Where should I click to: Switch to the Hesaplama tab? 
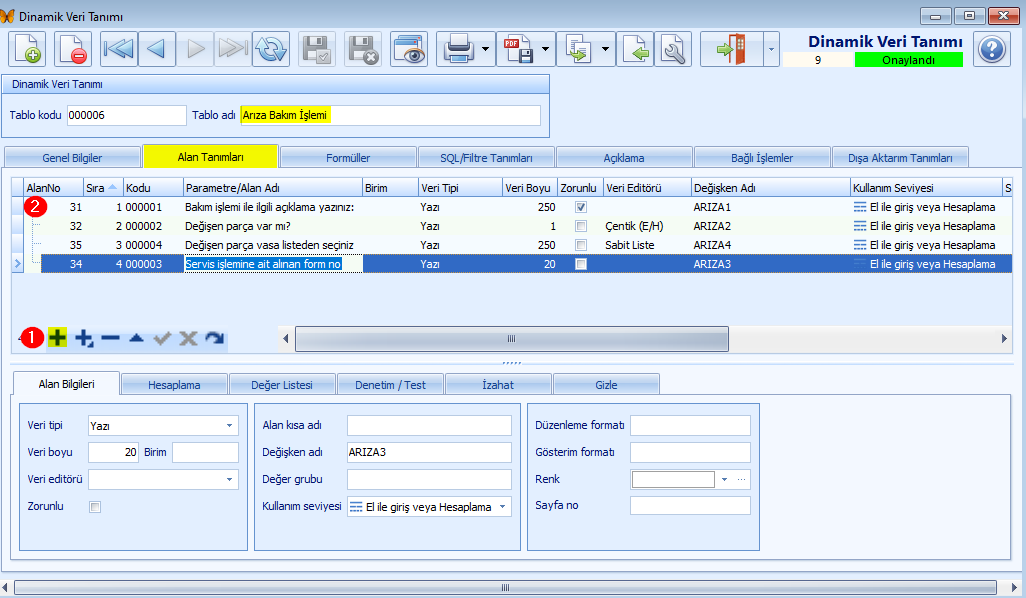click(174, 385)
